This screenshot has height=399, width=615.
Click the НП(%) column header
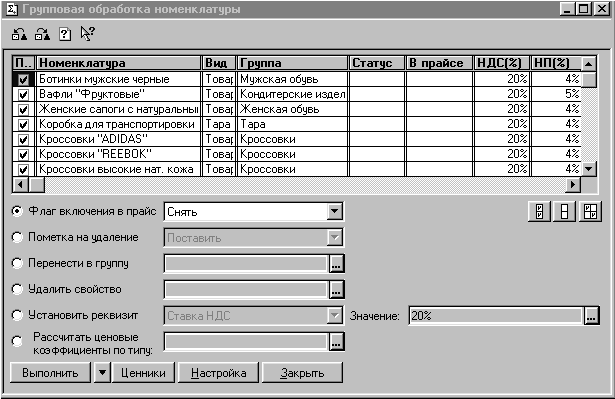[556, 63]
